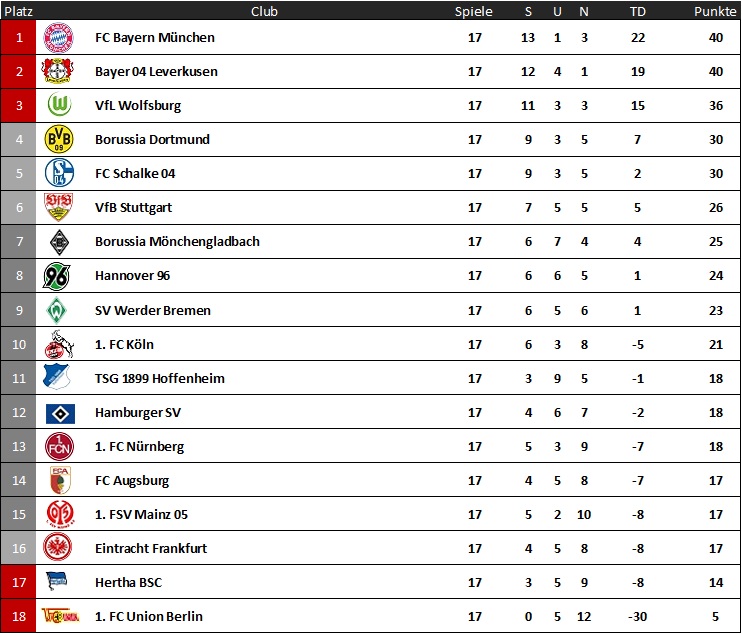The height and width of the screenshot is (634, 742).
Task: Select the VfL Wolfsburg logo
Action: pyautogui.click(x=59, y=106)
